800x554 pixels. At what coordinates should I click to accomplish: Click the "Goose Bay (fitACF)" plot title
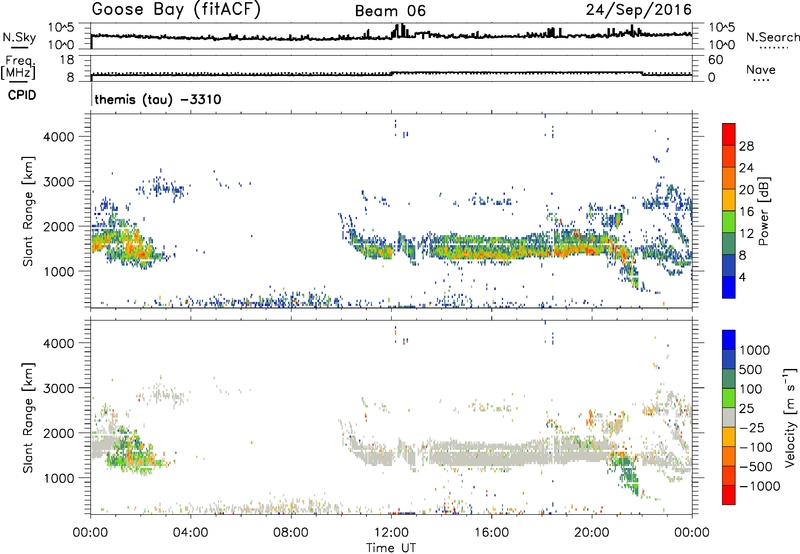tap(176, 10)
